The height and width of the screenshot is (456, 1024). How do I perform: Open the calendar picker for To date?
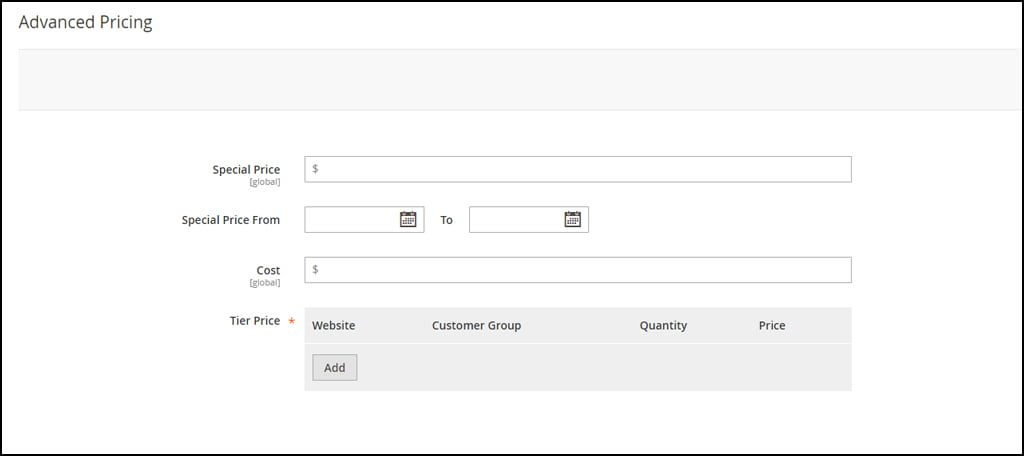(x=573, y=220)
